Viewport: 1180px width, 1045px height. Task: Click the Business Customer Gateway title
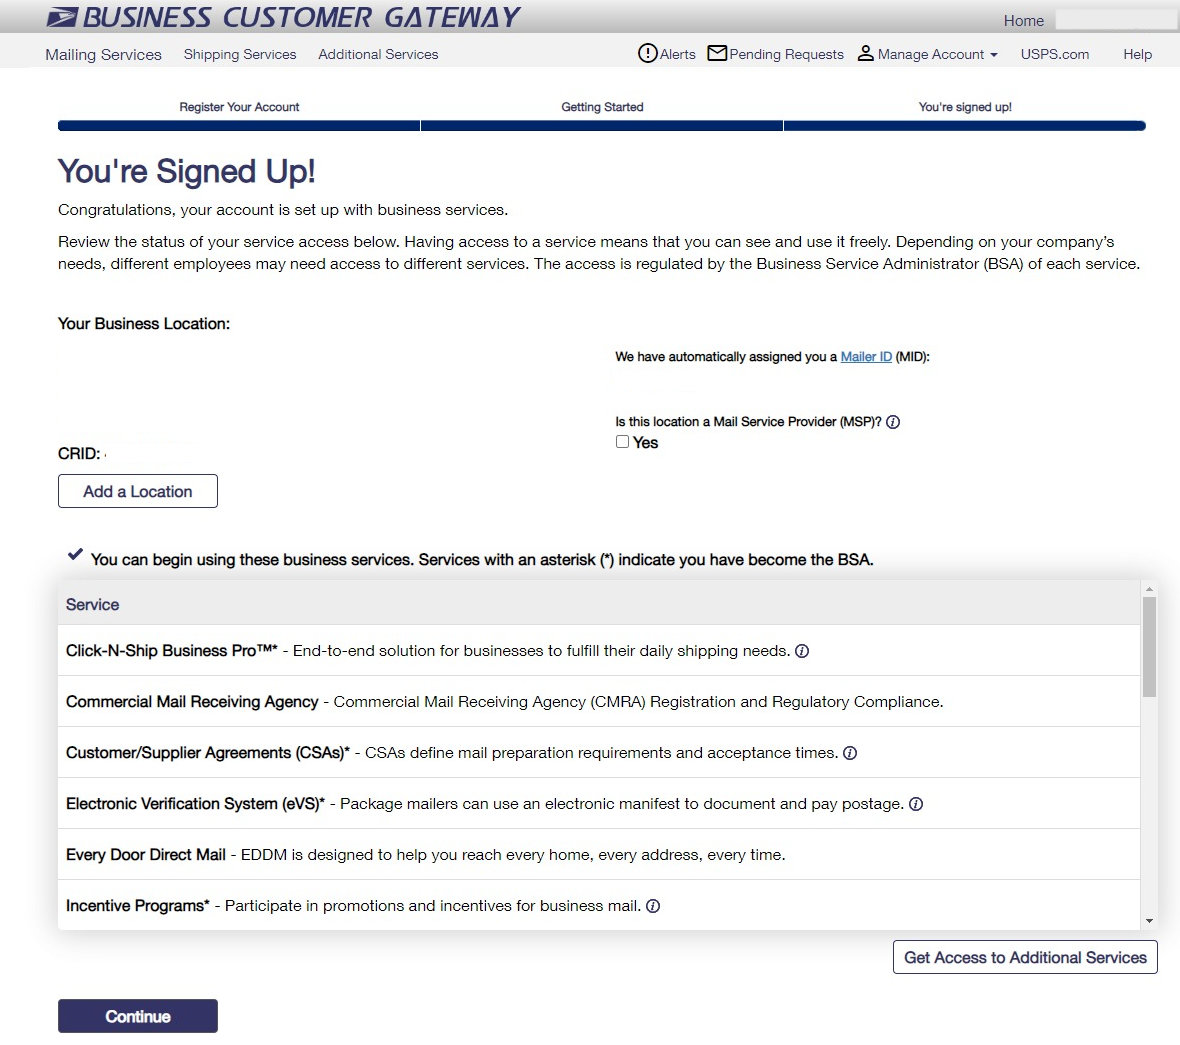[x=301, y=17]
